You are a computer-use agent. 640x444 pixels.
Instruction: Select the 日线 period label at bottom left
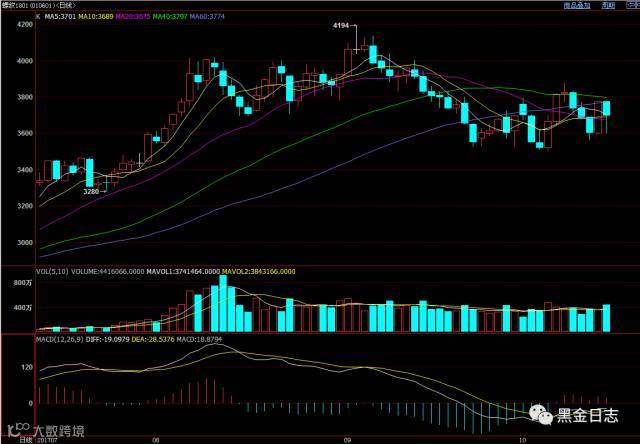26,441
